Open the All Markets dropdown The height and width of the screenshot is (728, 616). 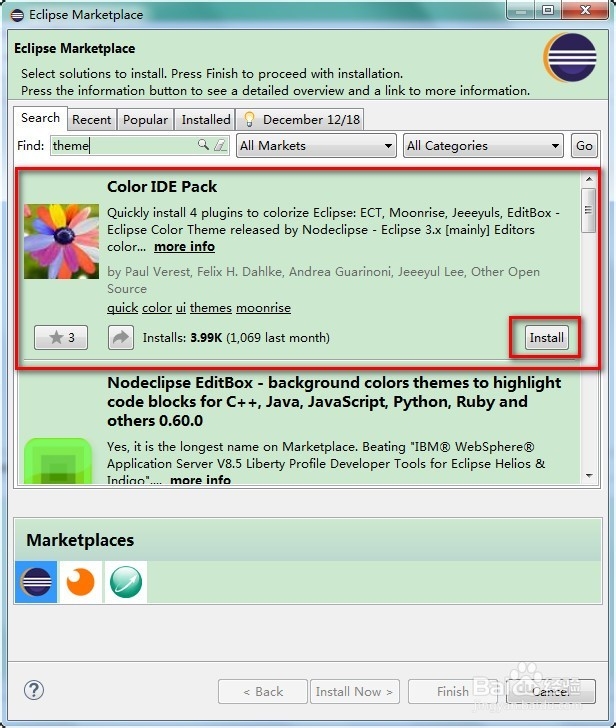point(316,146)
